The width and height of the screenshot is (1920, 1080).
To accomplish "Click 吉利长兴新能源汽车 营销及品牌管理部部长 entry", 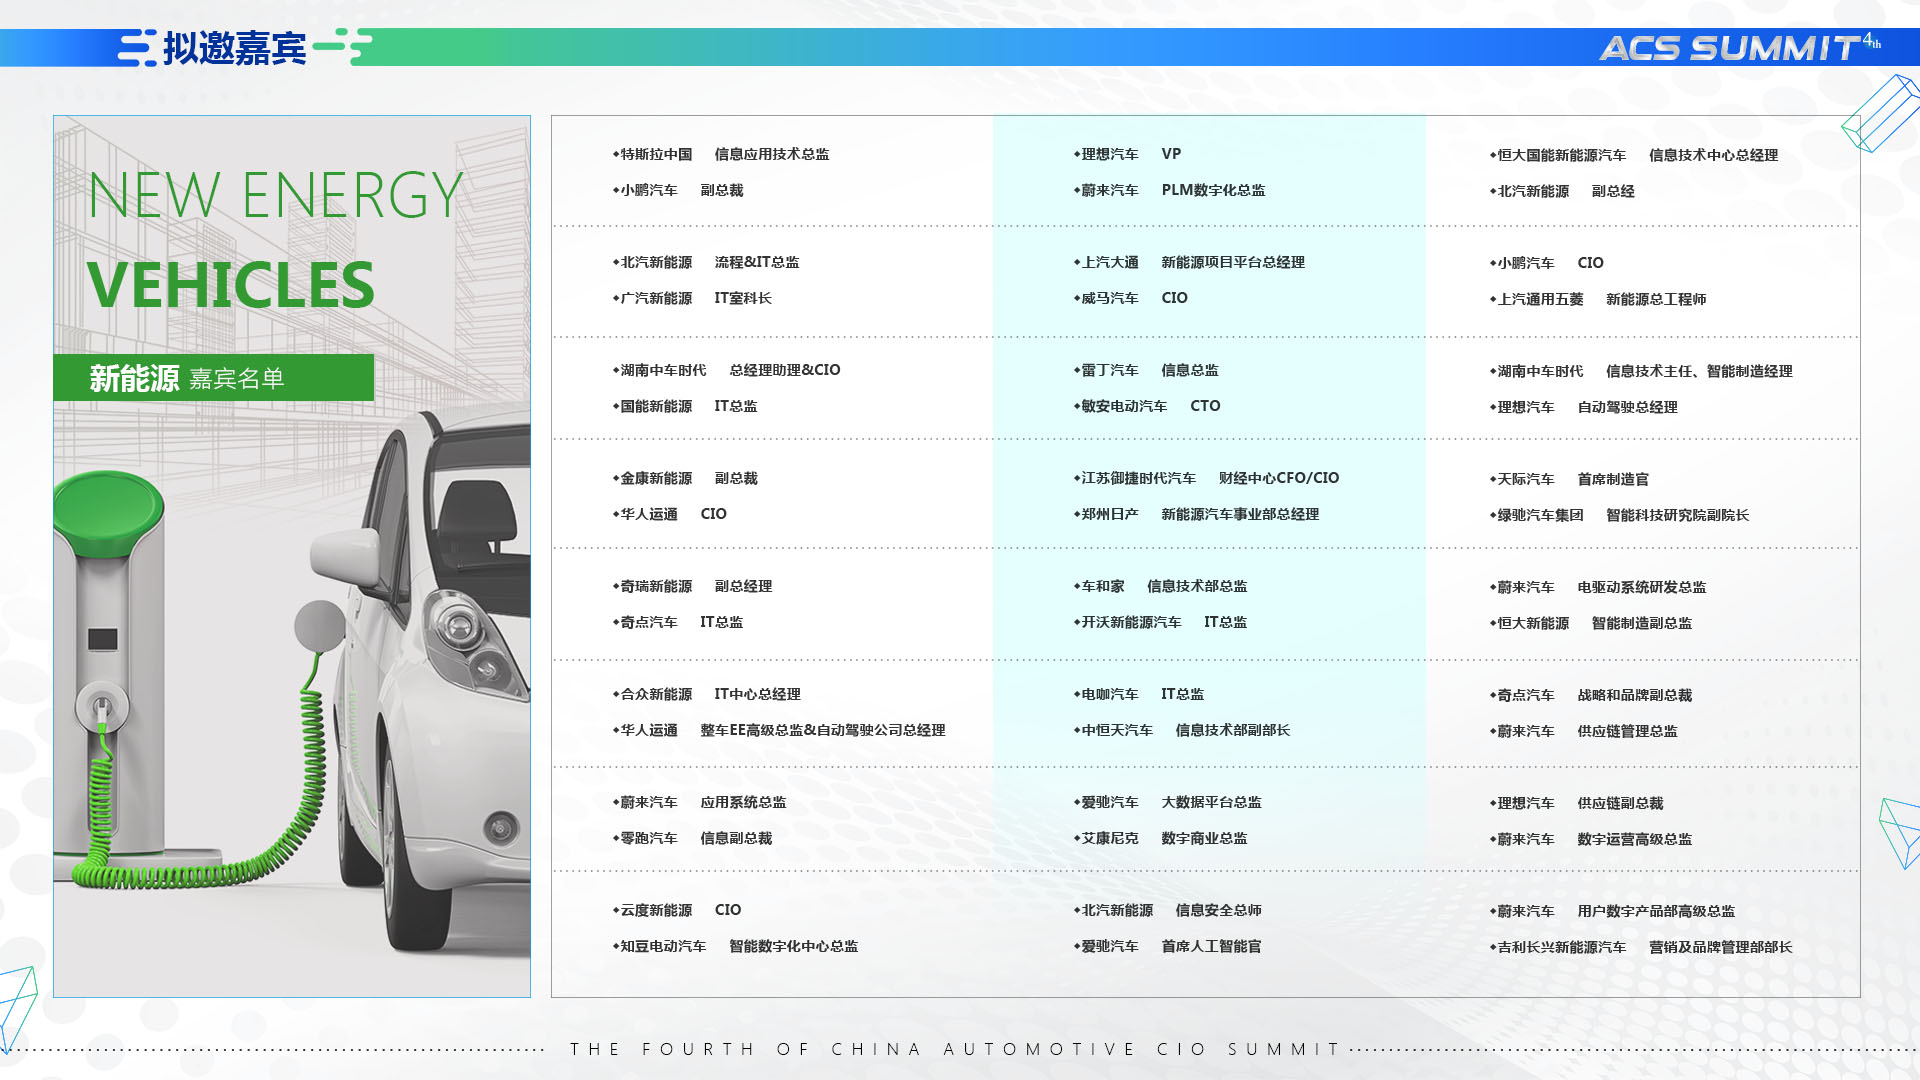I will tap(1641, 947).
